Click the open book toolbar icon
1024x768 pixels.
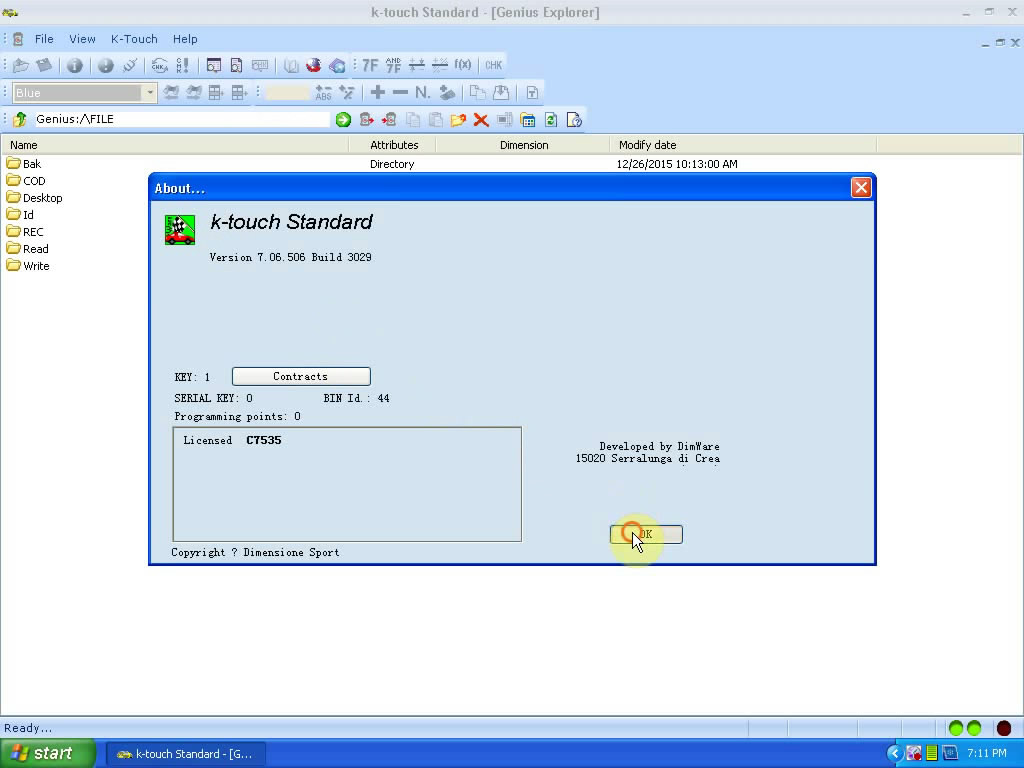291,65
